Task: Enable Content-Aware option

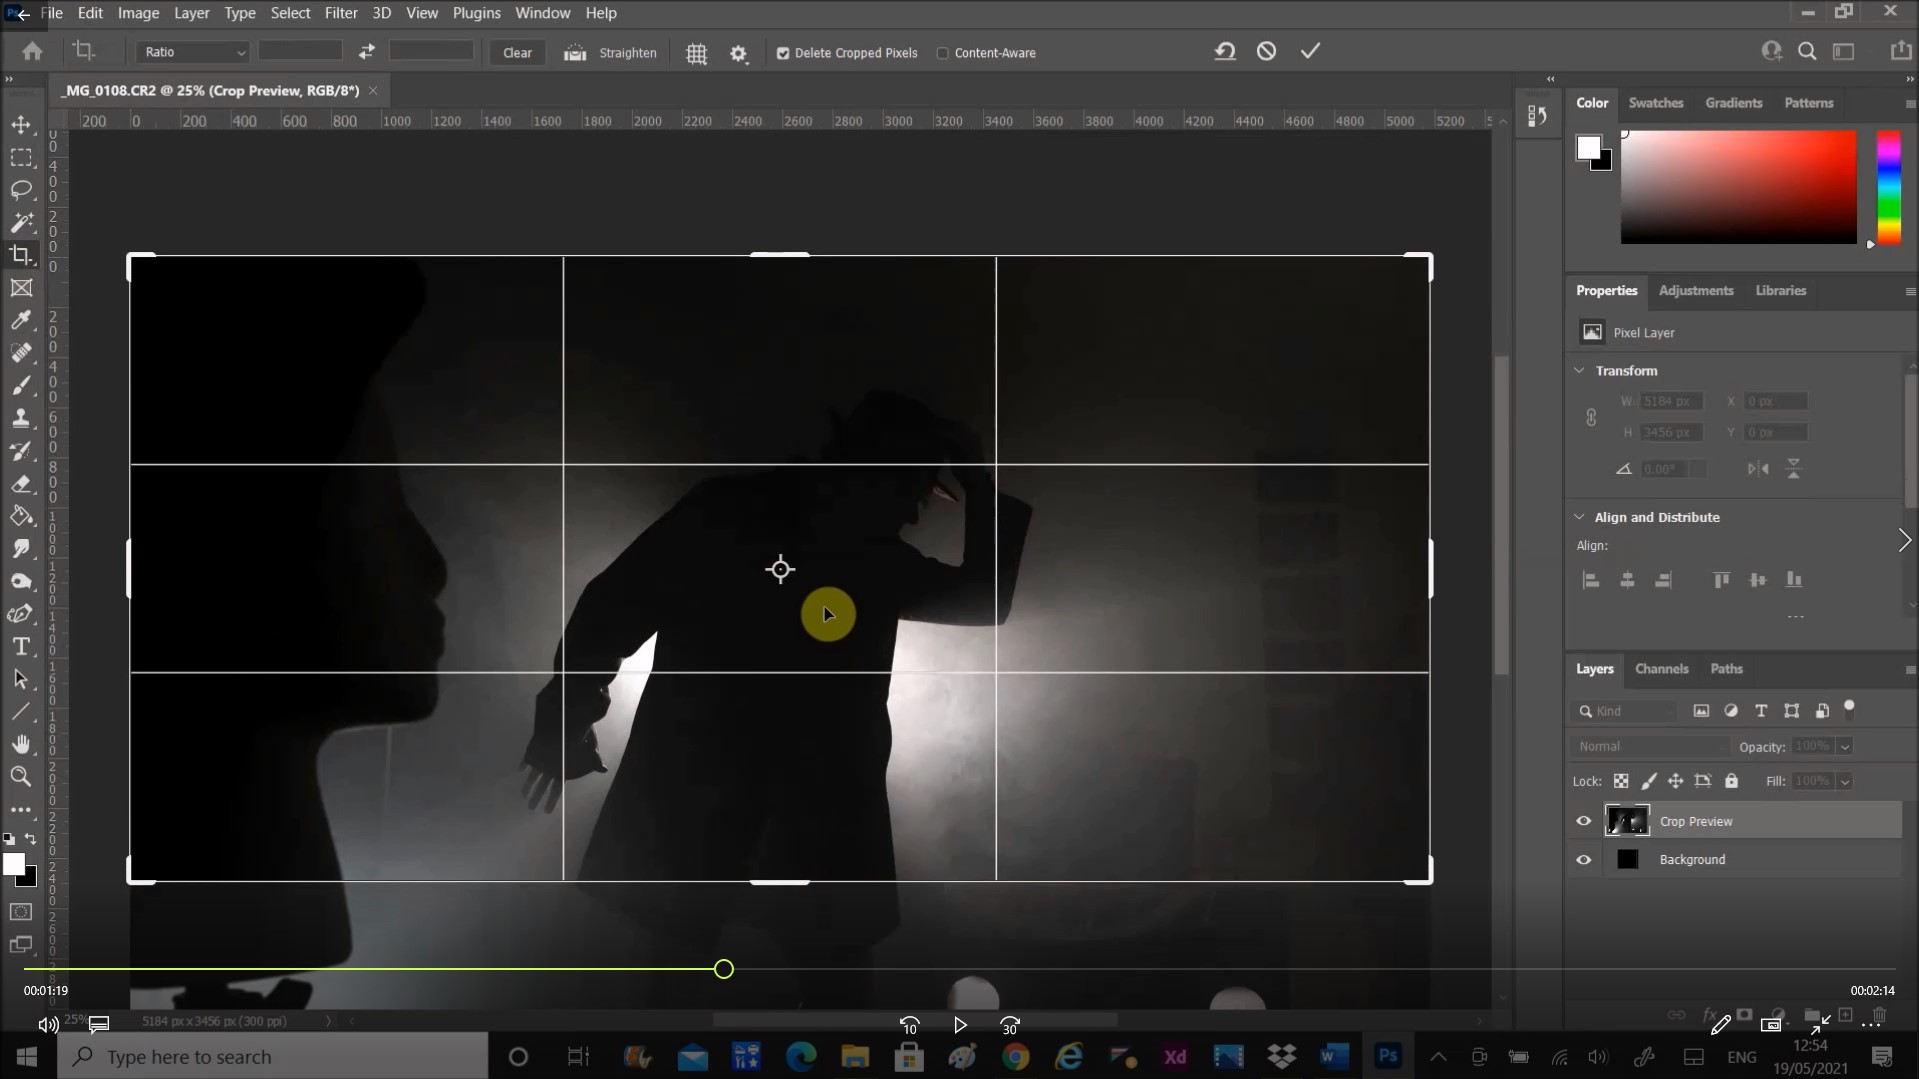Action: point(942,52)
